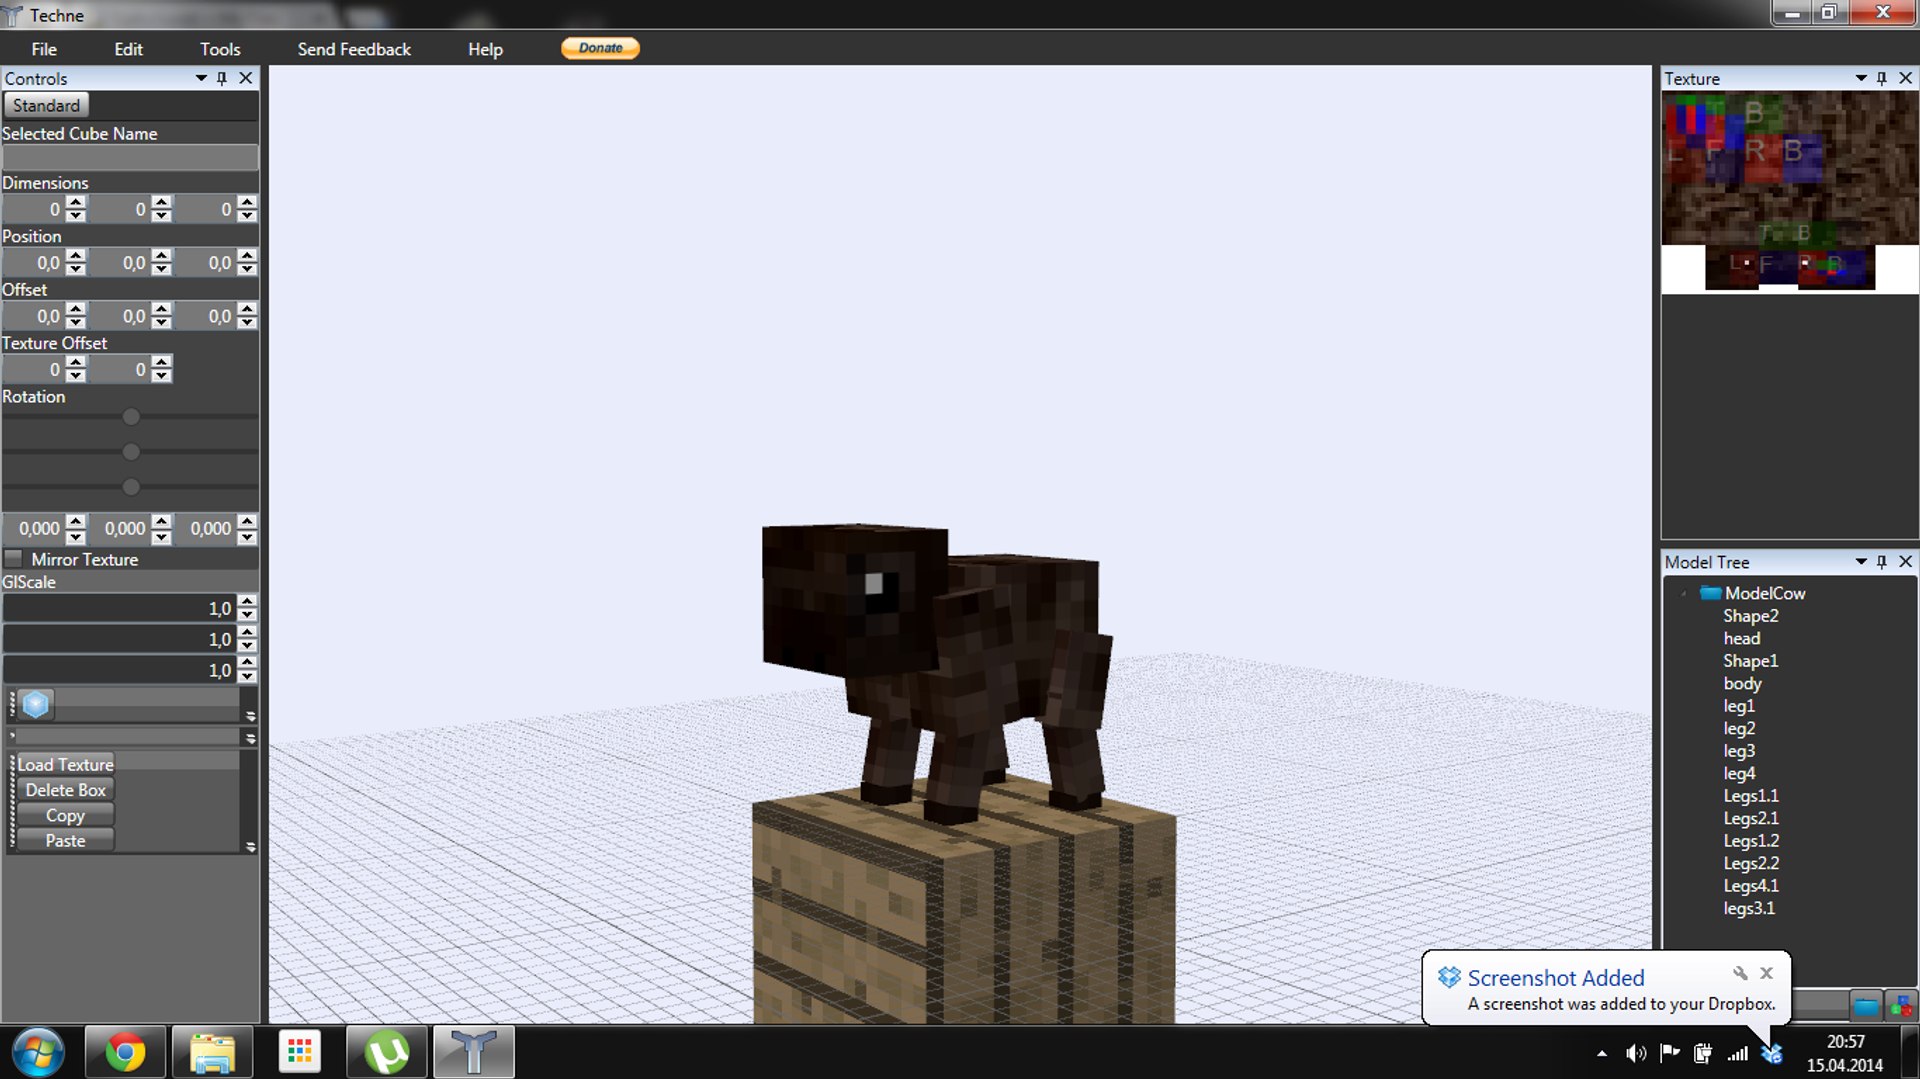
Task: Increase the first Position value
Action: pyautogui.click(x=76, y=256)
